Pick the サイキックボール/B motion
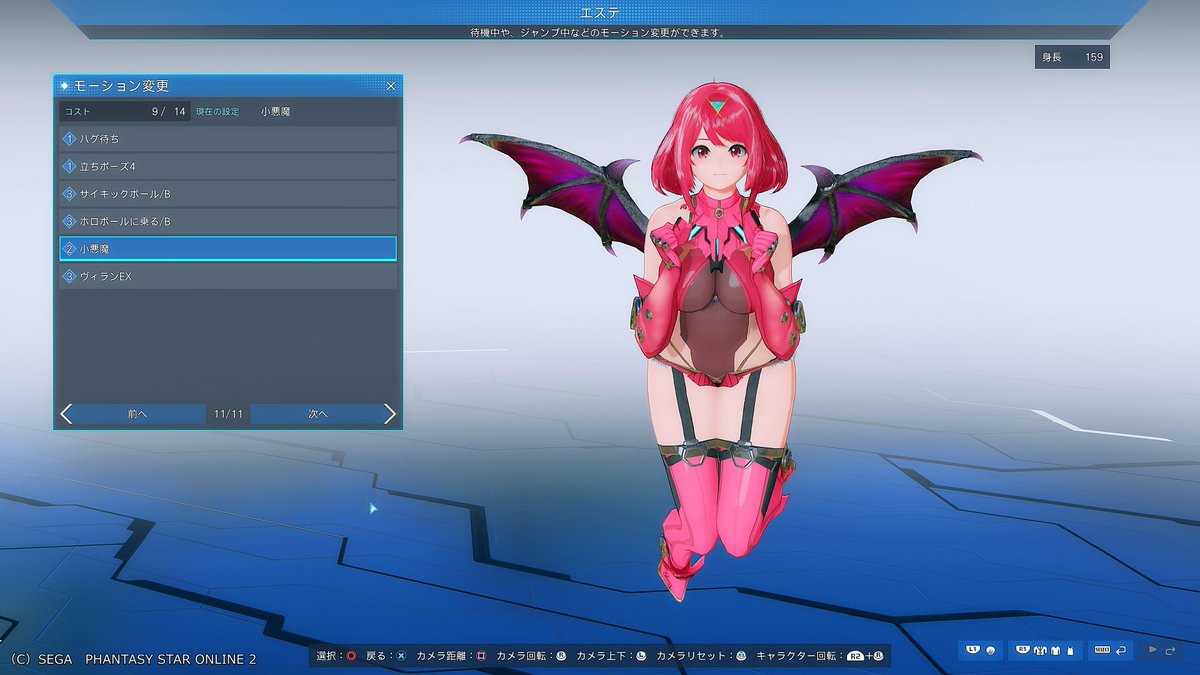The height and width of the screenshot is (675, 1200). [229, 193]
